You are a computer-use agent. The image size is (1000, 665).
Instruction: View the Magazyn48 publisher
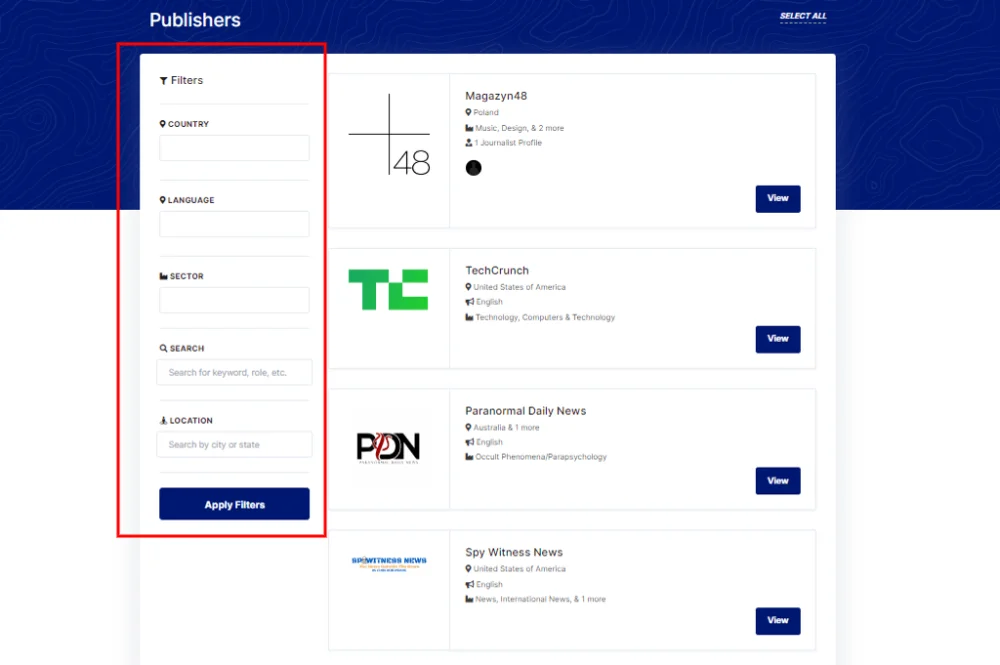[x=778, y=198]
